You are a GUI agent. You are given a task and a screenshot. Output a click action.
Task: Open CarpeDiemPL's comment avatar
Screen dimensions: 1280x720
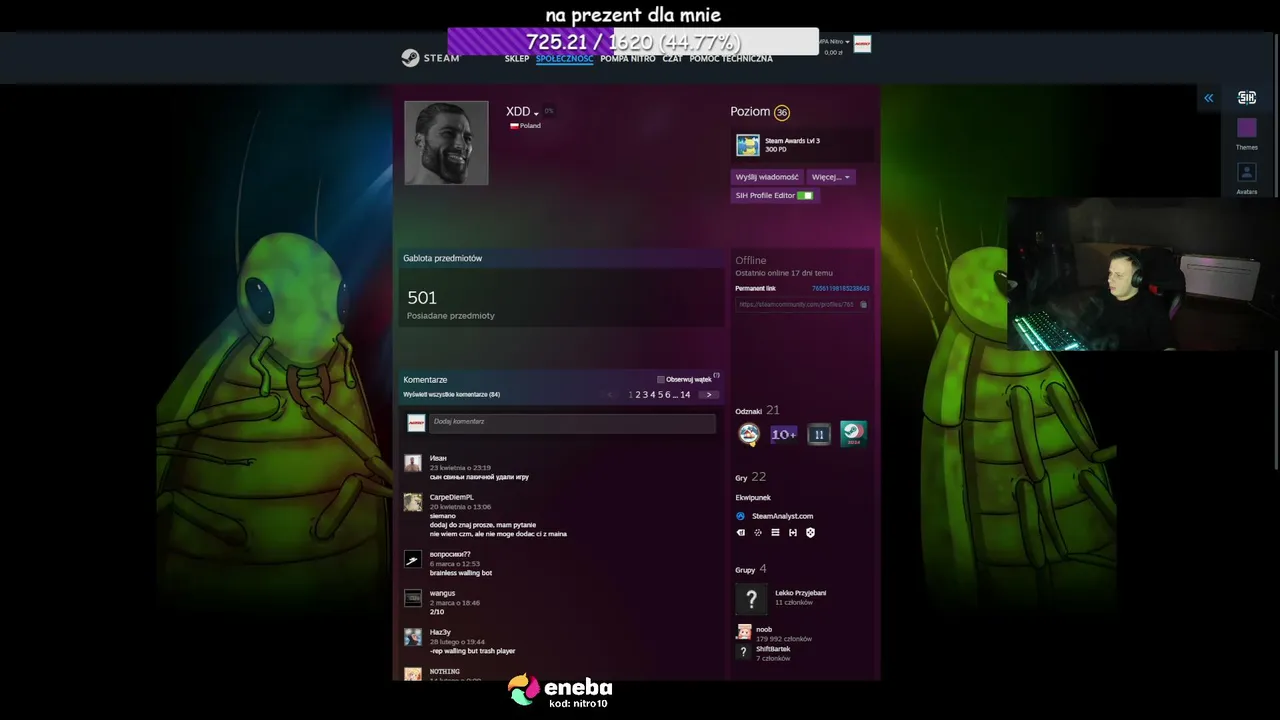[413, 502]
